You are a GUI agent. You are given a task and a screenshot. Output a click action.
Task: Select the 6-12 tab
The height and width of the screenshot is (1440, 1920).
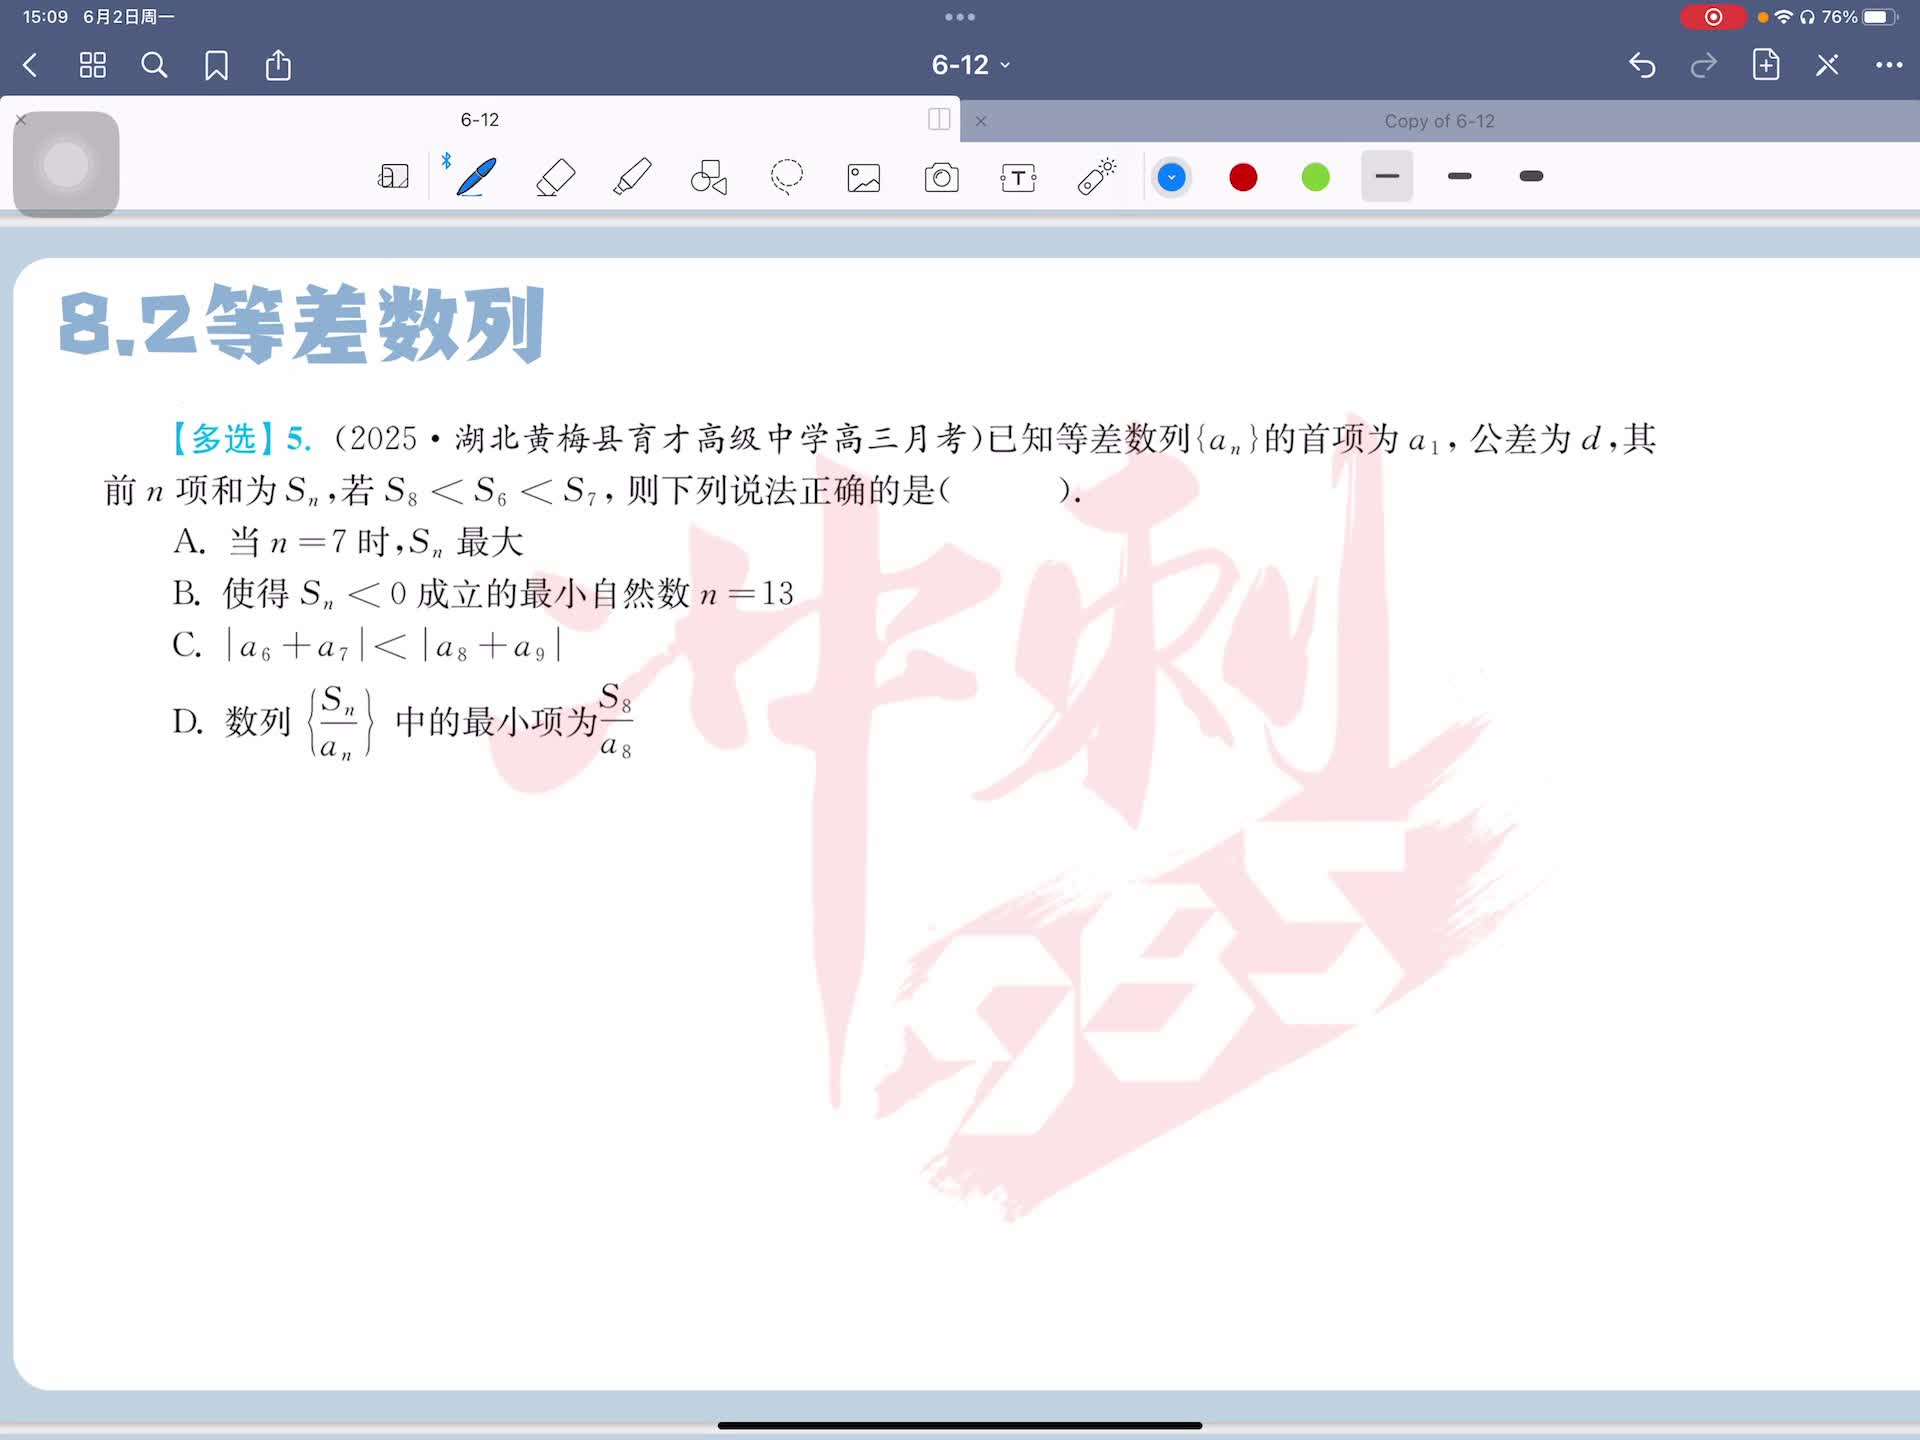point(479,120)
